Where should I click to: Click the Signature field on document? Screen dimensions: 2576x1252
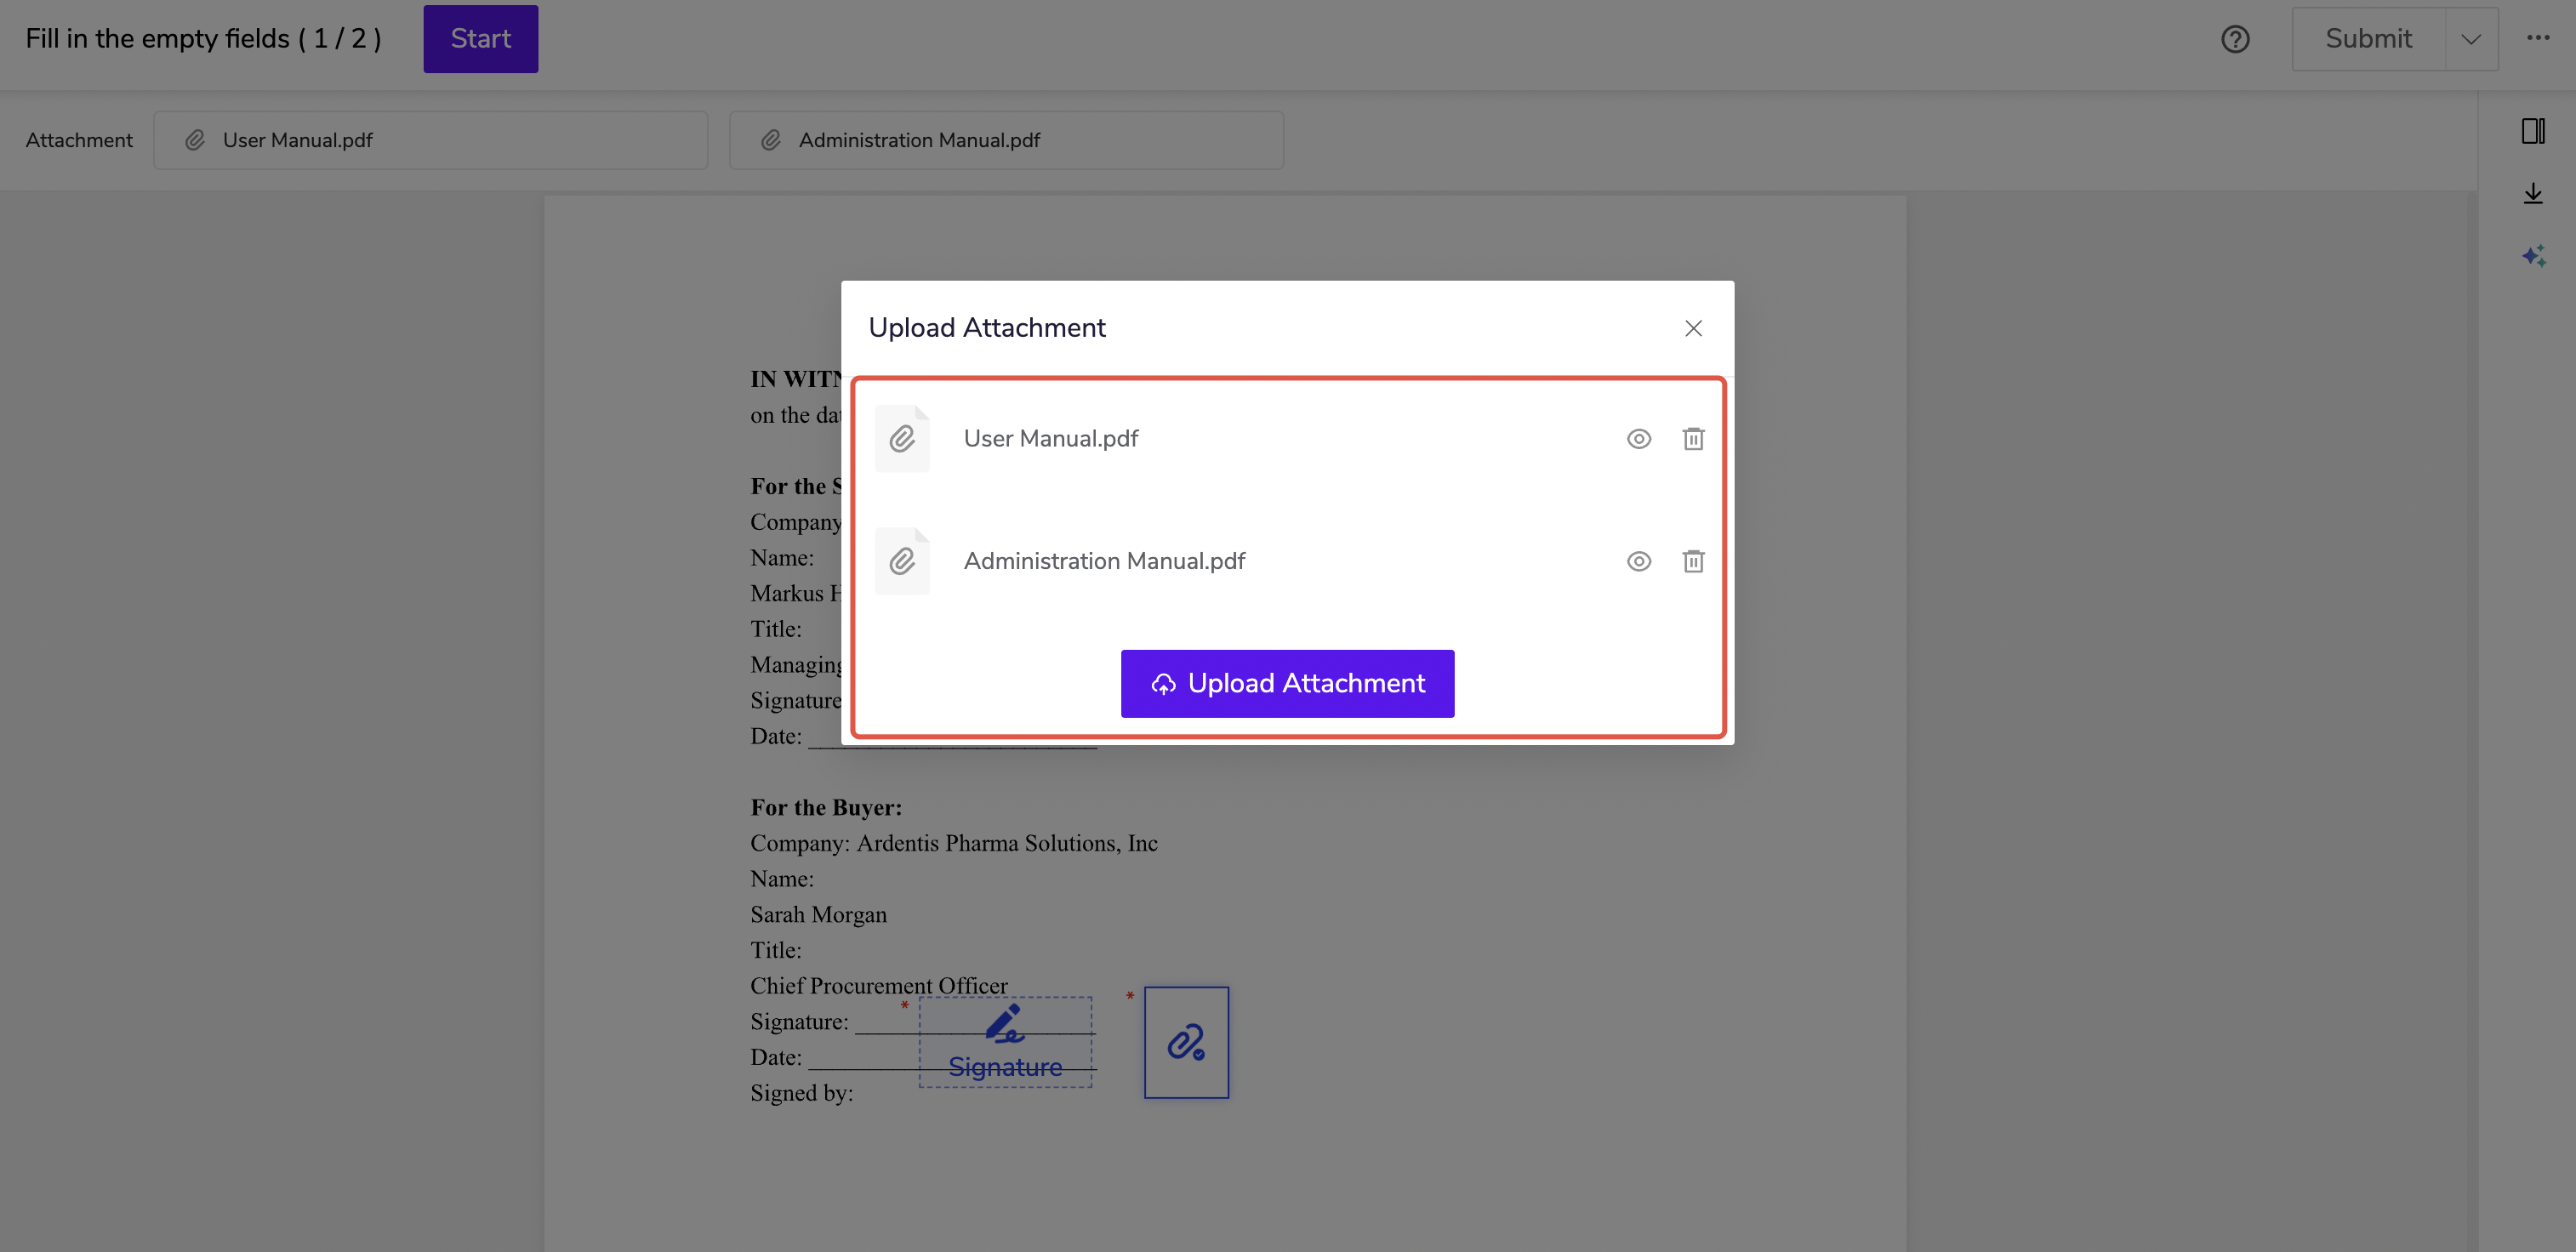(1004, 1041)
